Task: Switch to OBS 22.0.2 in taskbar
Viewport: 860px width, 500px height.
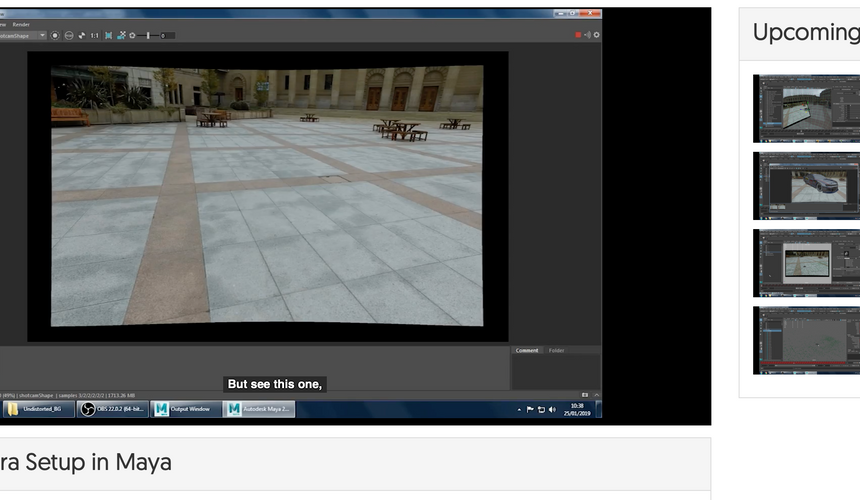Action: pos(112,409)
